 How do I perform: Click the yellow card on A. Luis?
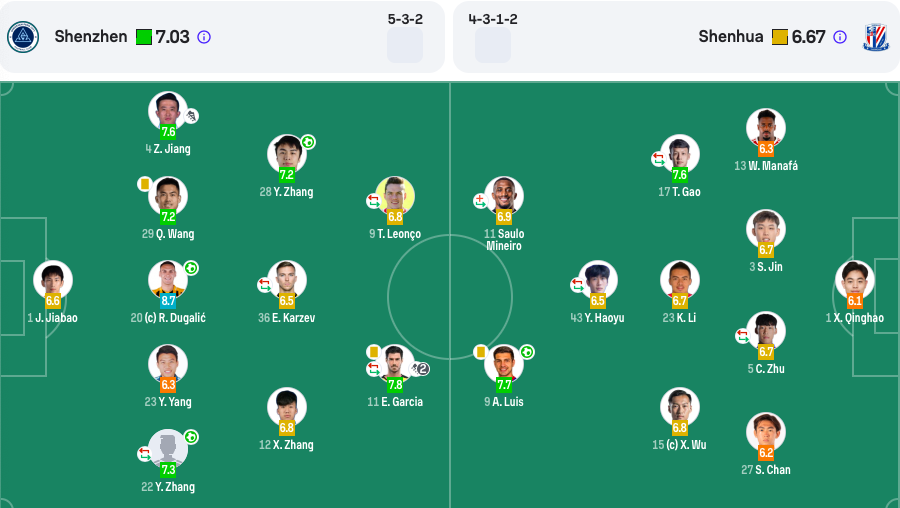tap(480, 351)
